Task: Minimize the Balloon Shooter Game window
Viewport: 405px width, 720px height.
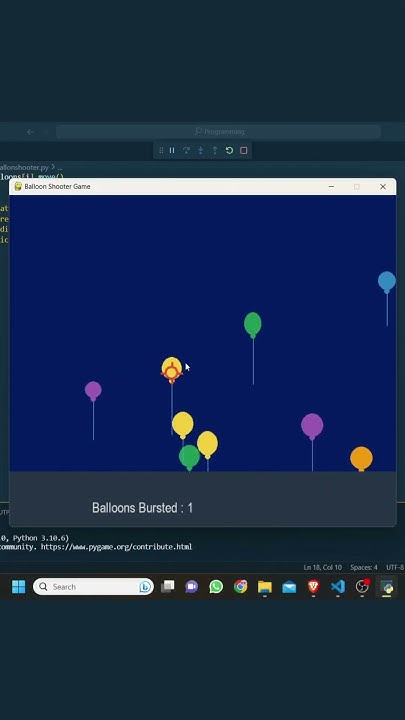Action: (x=331, y=186)
